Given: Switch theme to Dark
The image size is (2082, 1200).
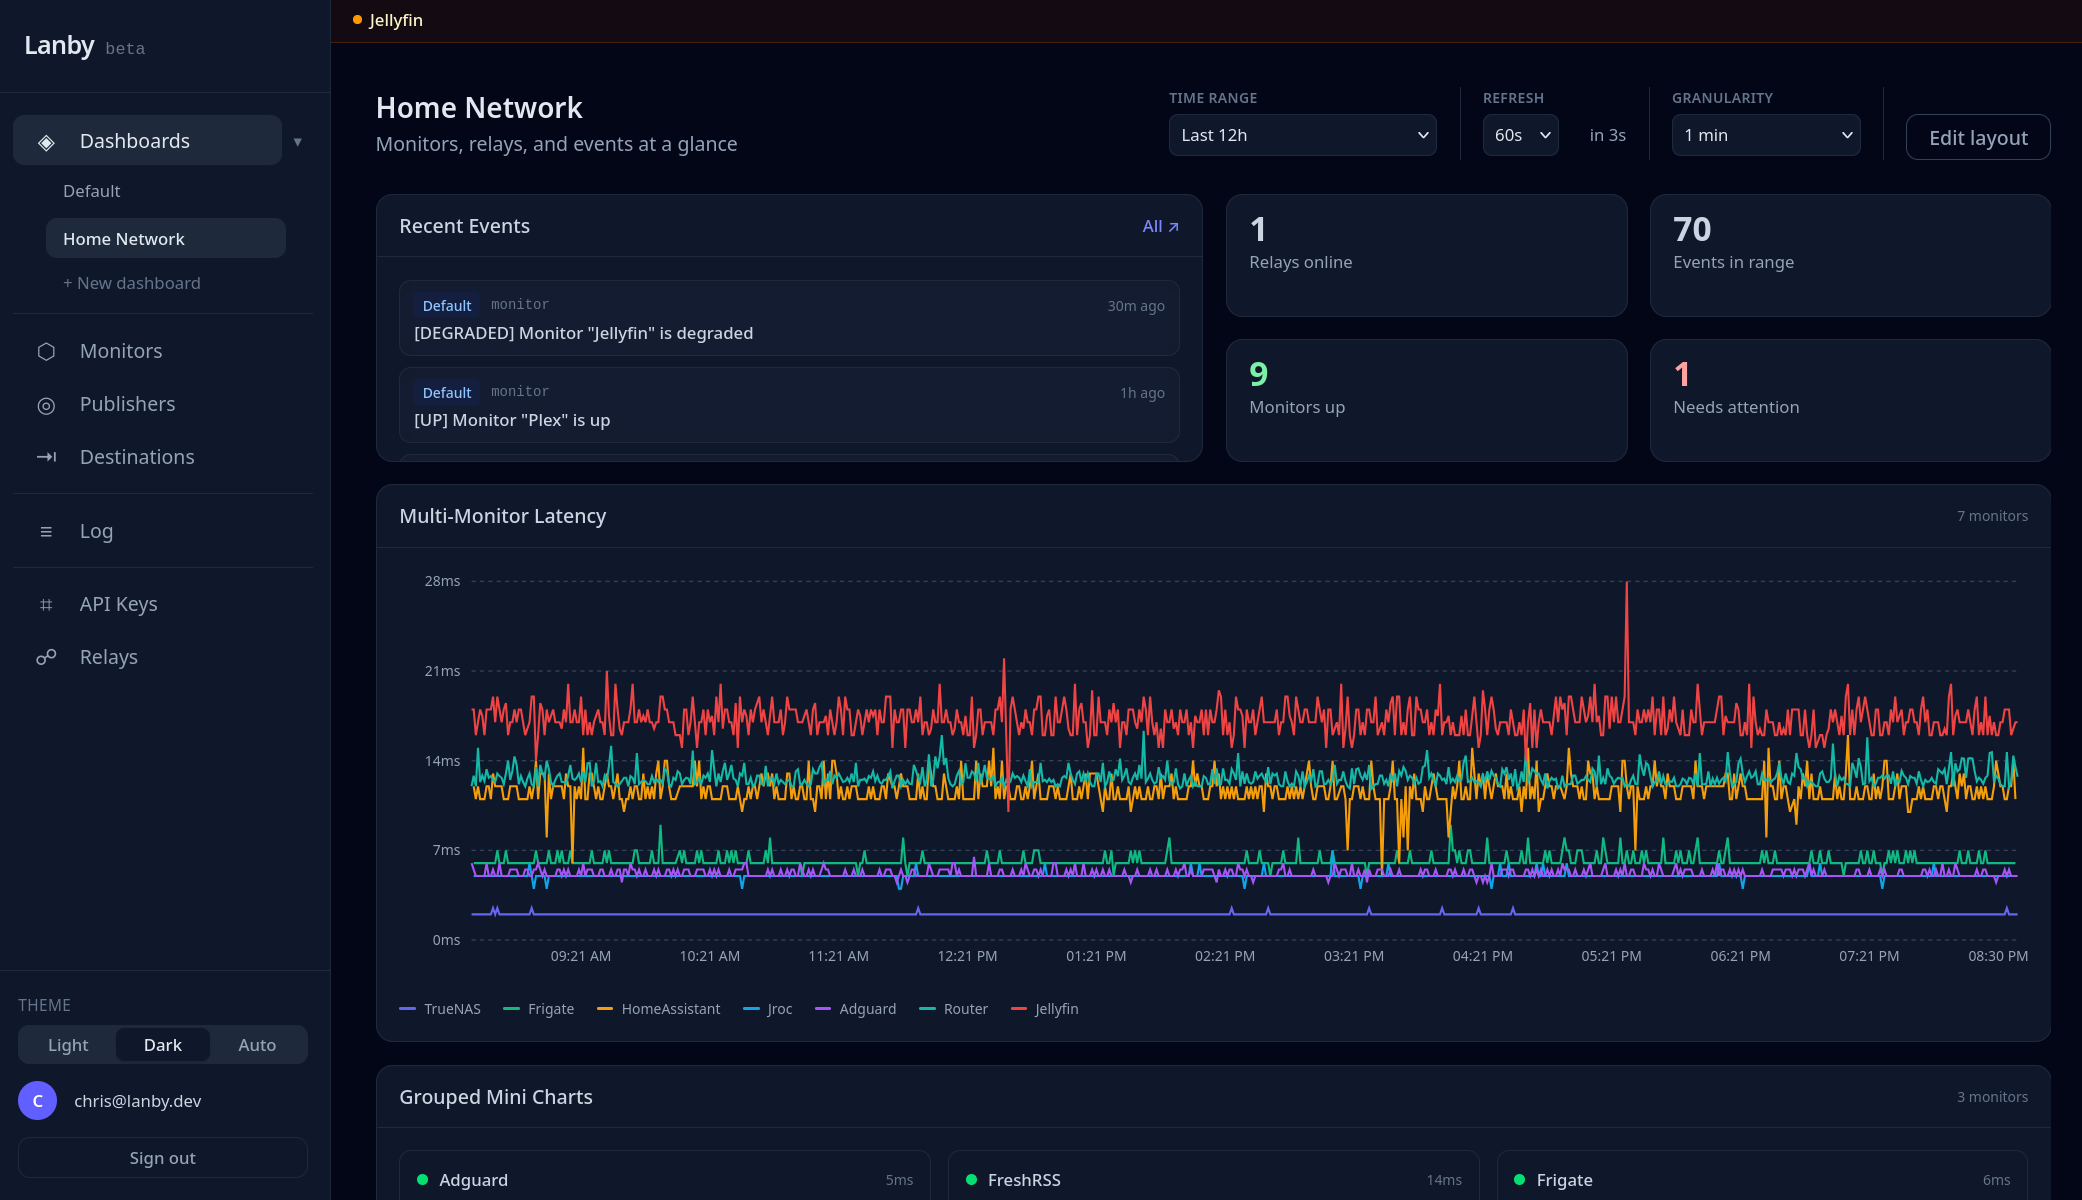Looking at the screenshot, I should click(x=163, y=1045).
